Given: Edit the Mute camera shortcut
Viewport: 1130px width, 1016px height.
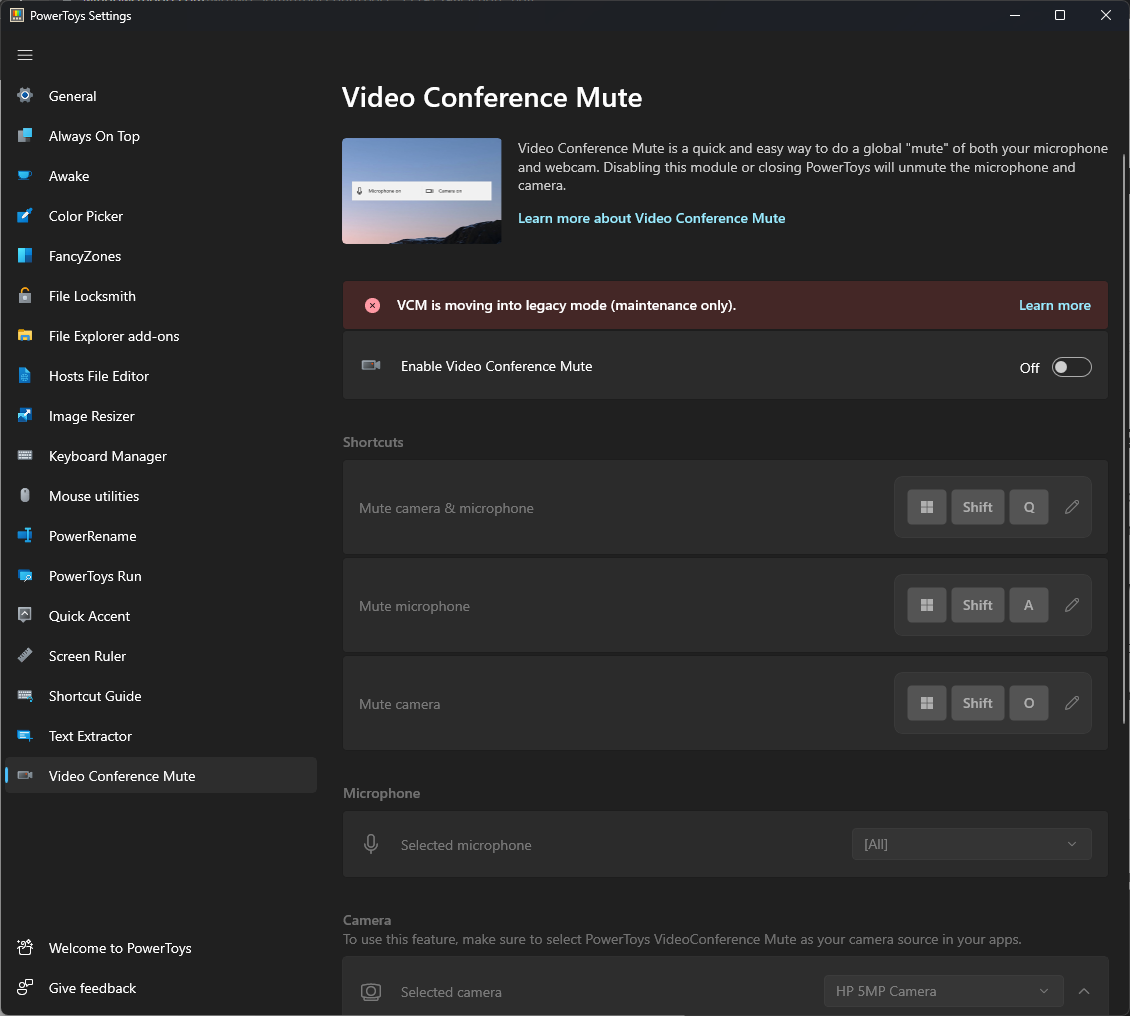Looking at the screenshot, I should tap(1072, 703).
